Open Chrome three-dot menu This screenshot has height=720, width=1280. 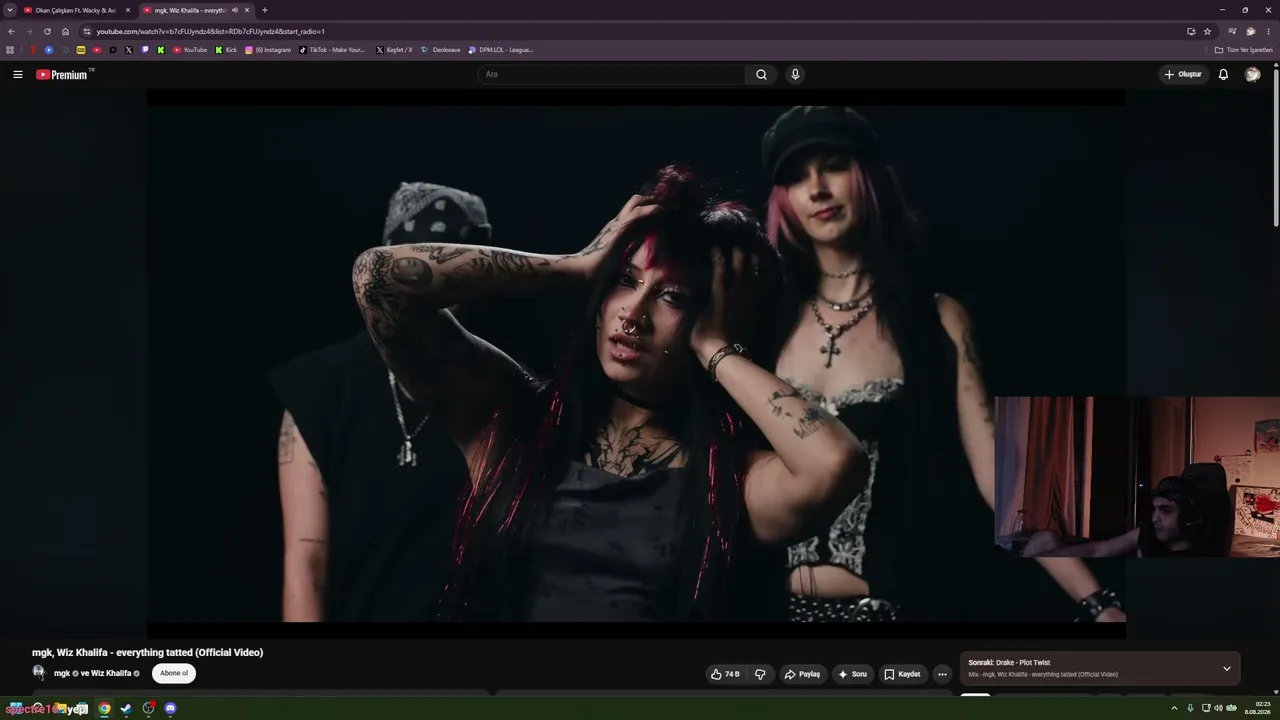point(1268,31)
